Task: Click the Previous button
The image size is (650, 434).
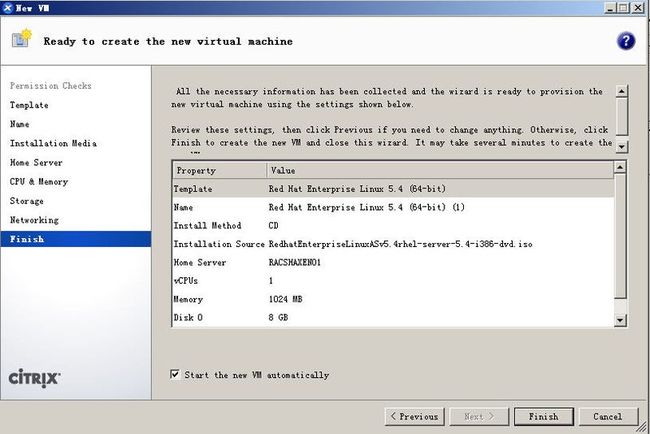Action: pyautogui.click(x=415, y=417)
